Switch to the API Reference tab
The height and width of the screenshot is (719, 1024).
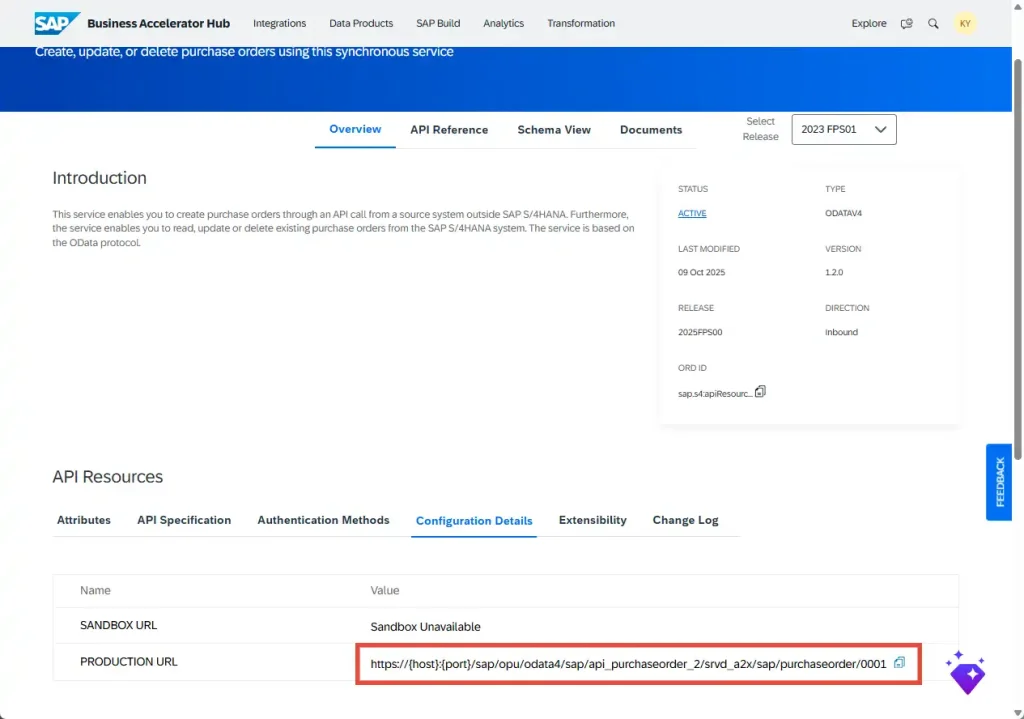[449, 130]
